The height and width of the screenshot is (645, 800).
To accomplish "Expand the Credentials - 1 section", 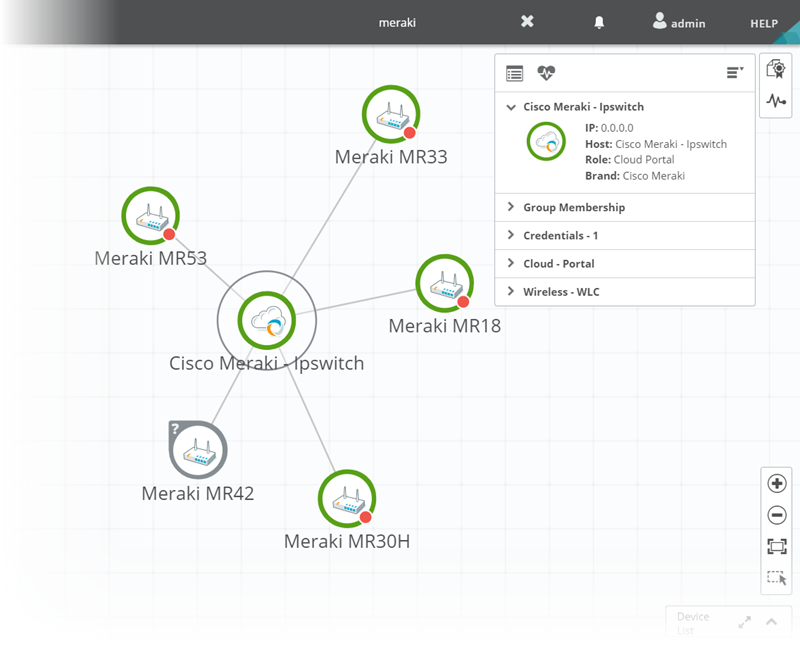I will 560,235.
